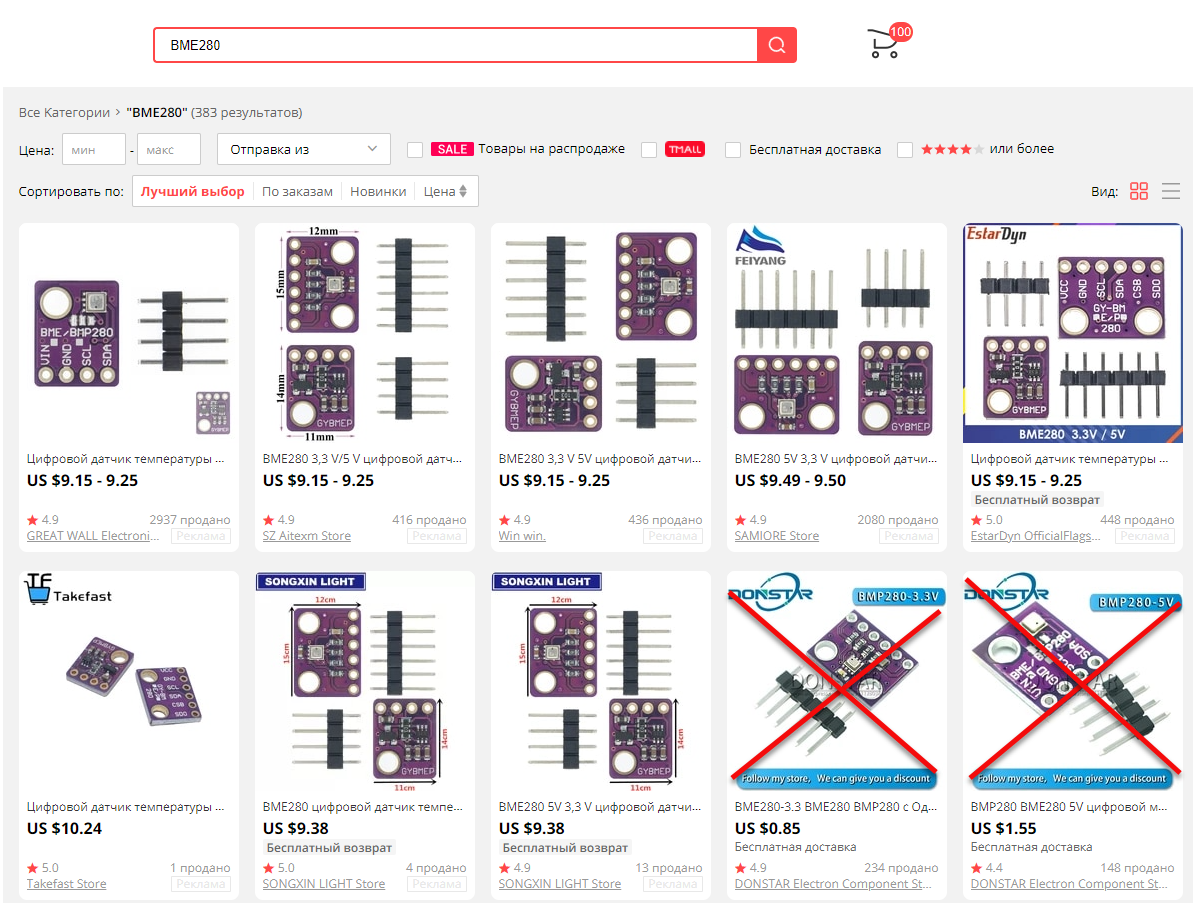Image resolution: width=1193 pixels, height=903 pixels.
Task: Click the four-star rating icons
Action: click(952, 149)
